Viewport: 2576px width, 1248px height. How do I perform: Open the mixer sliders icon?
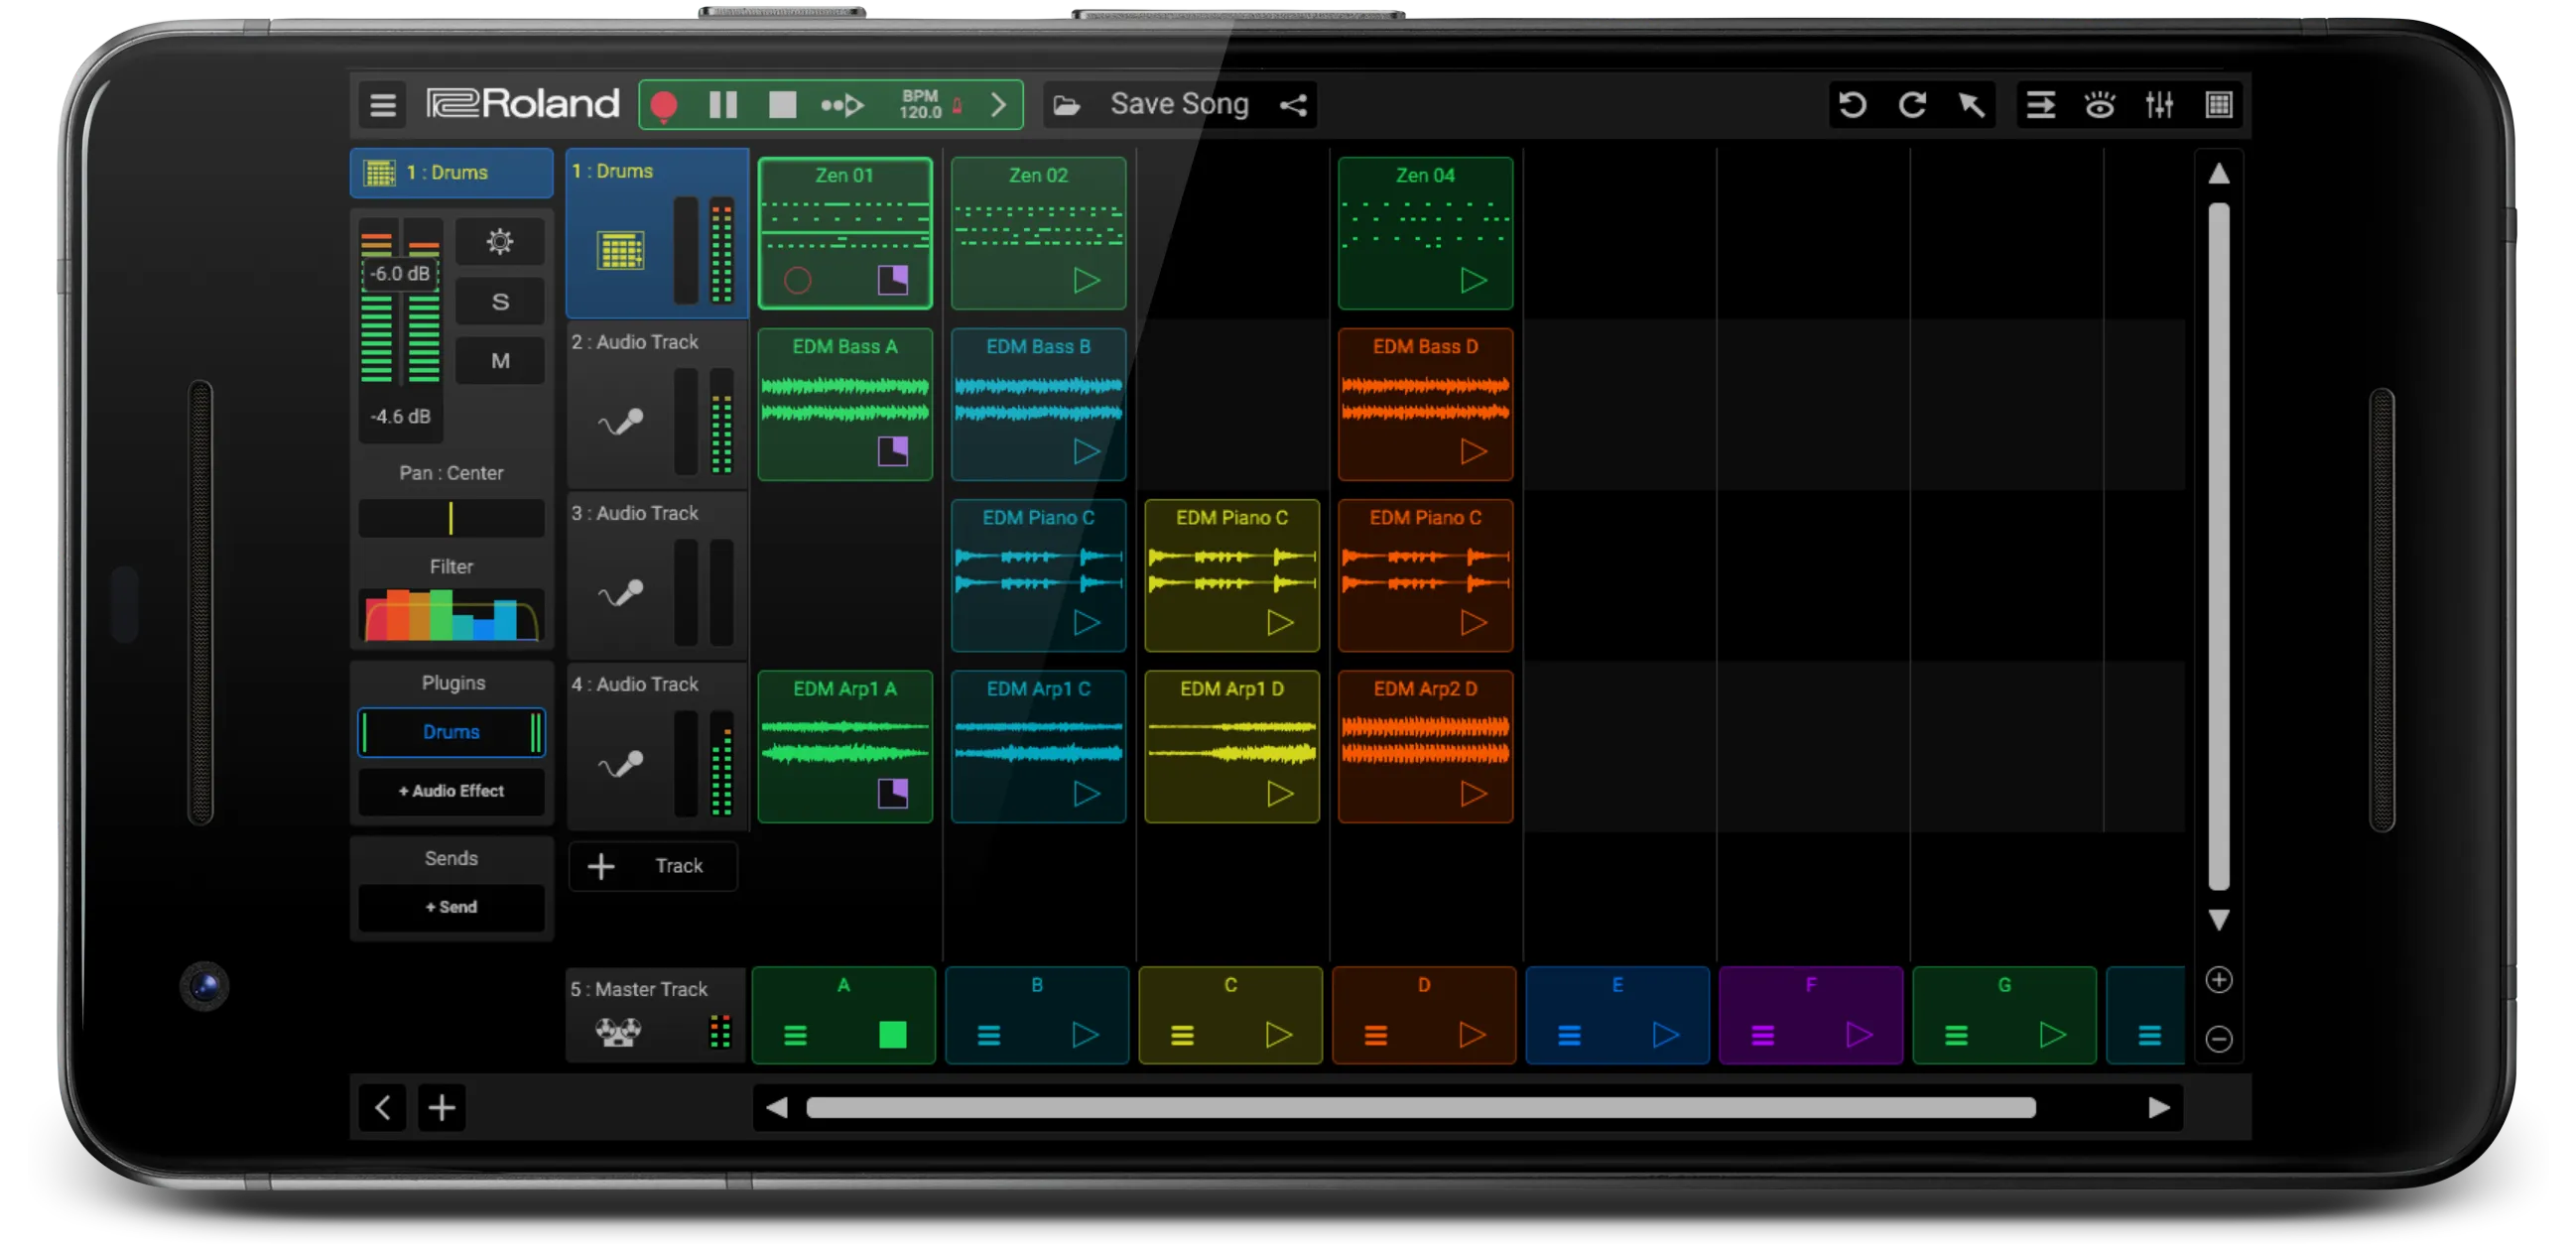[x=2159, y=105]
